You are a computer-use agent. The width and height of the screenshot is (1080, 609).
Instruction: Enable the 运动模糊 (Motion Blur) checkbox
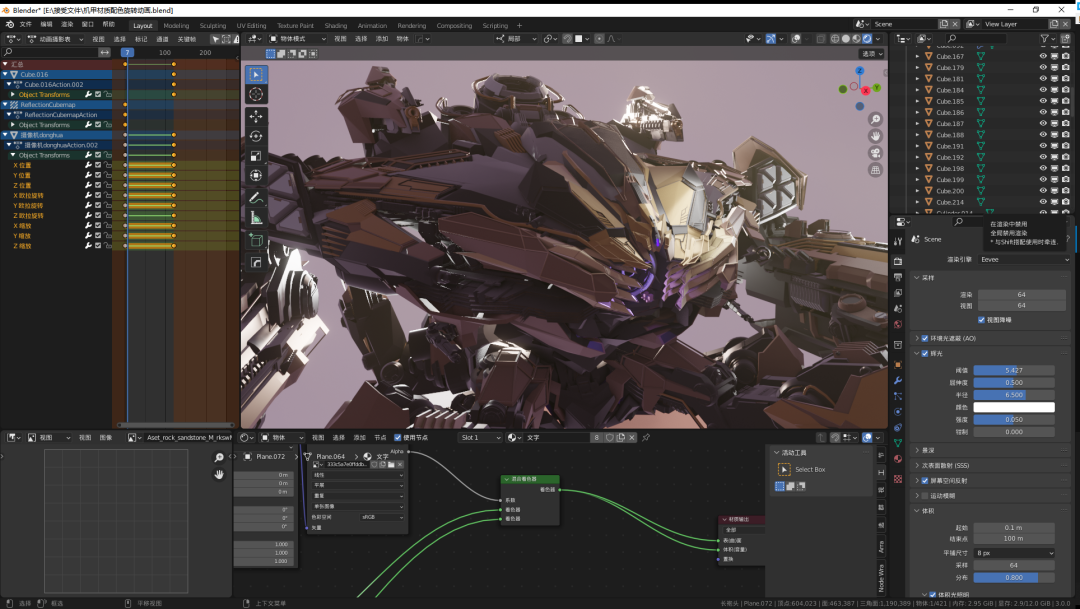(925, 495)
